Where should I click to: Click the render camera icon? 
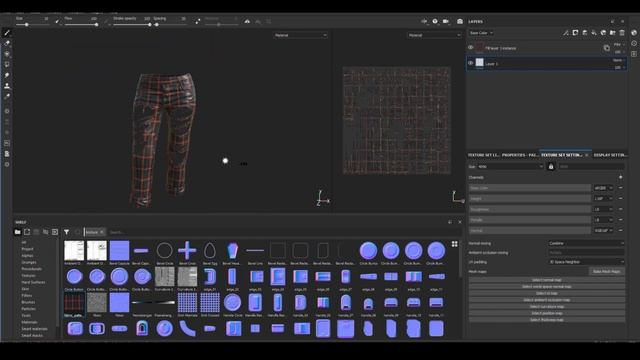(460, 21)
